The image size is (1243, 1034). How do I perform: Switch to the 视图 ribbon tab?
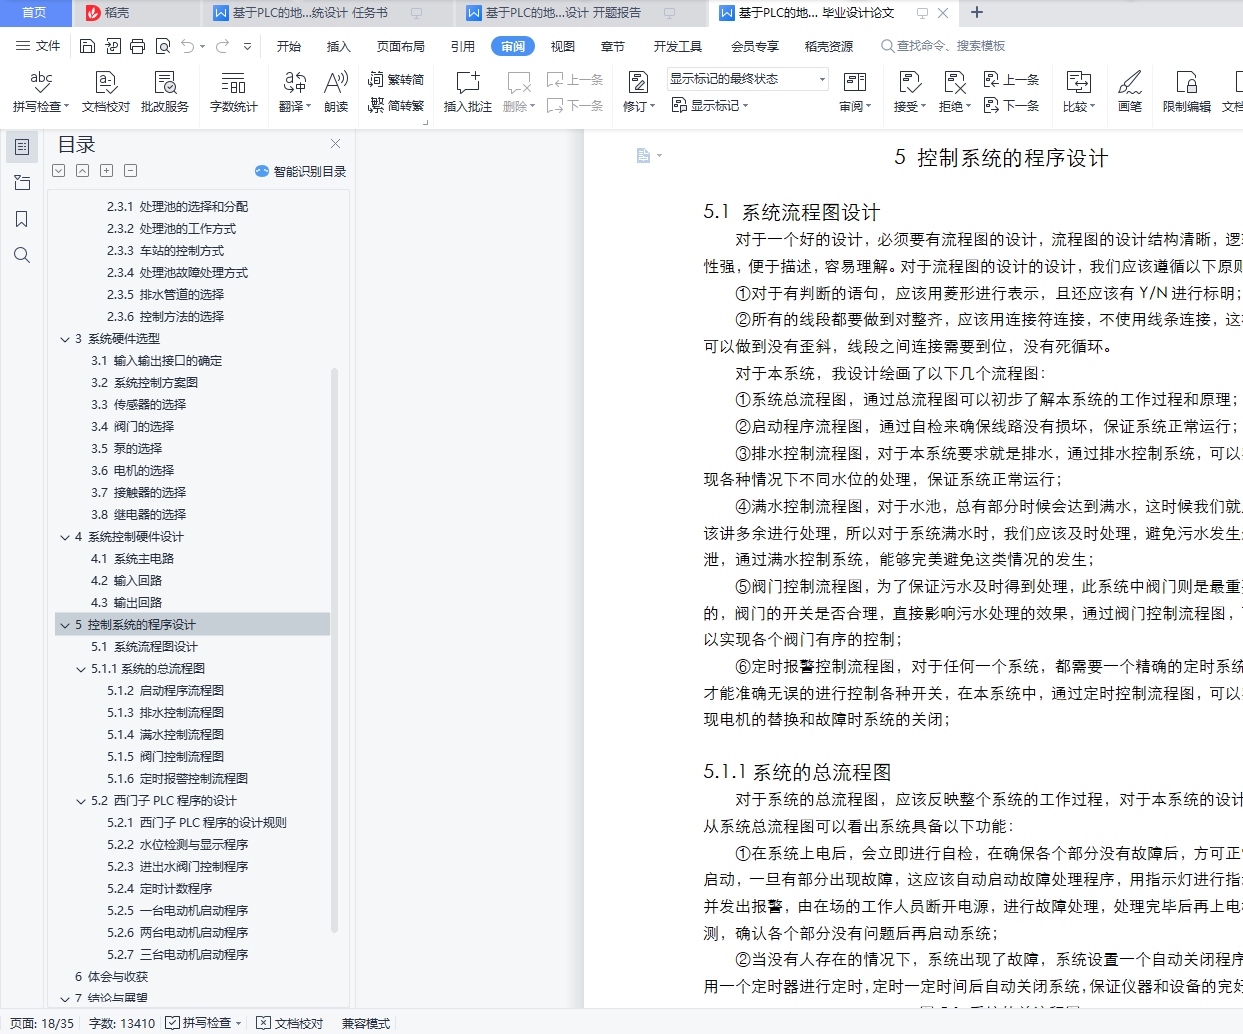click(x=563, y=46)
